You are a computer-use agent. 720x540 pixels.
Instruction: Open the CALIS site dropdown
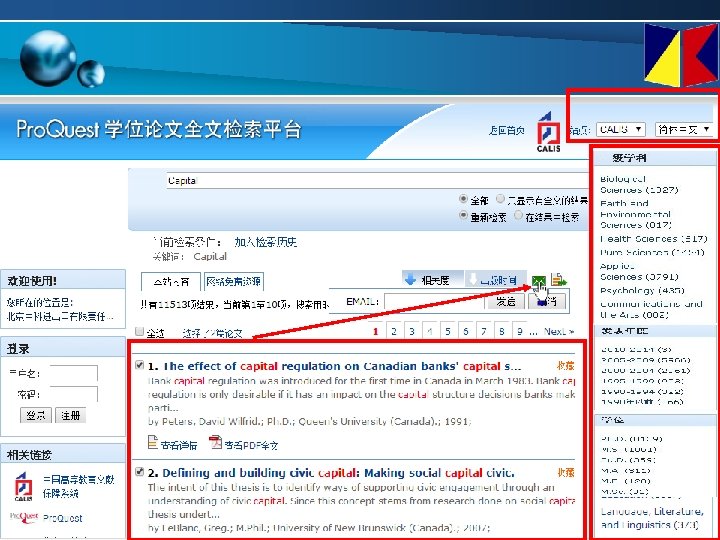621,129
